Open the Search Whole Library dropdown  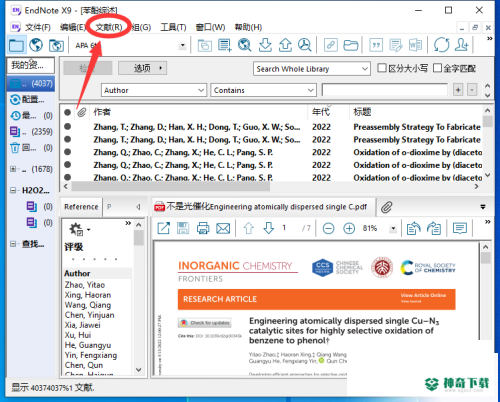[x=312, y=69]
